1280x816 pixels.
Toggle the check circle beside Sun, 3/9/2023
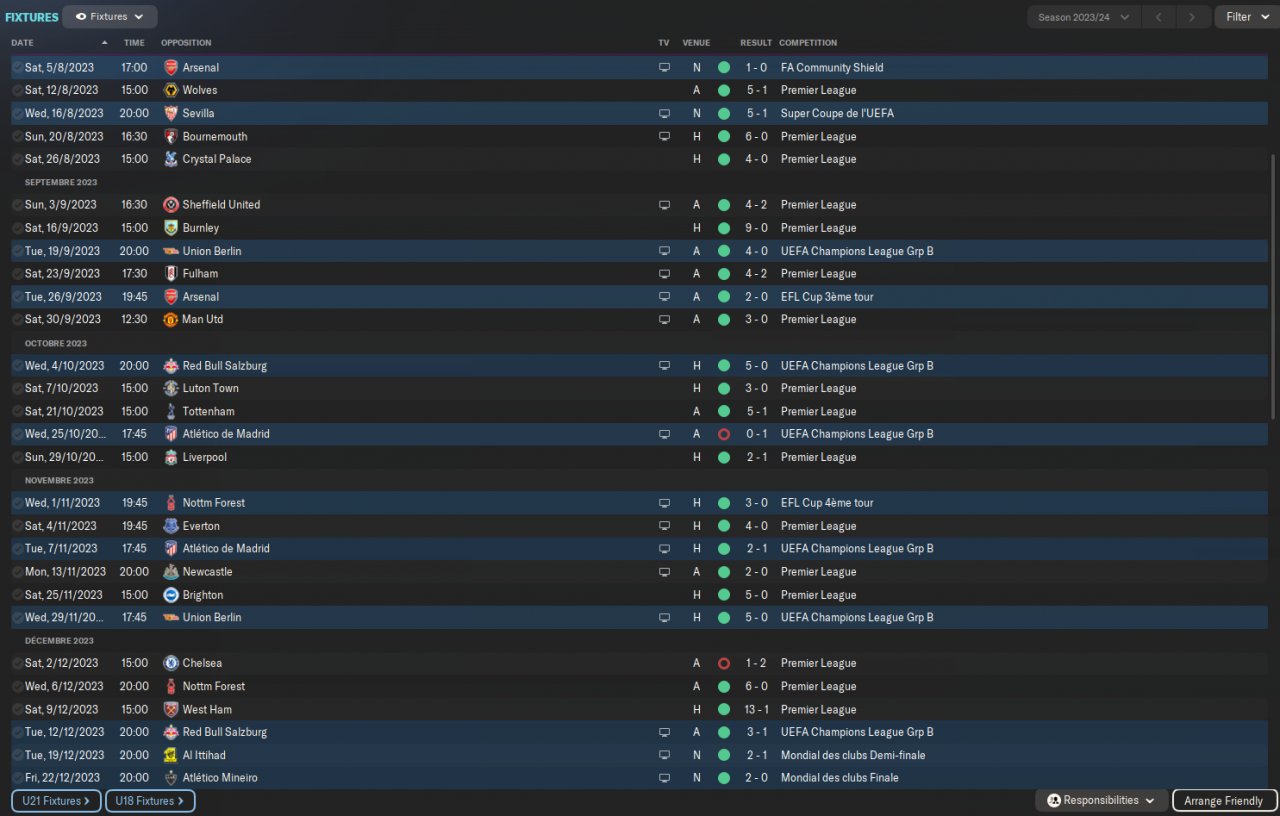(17, 205)
